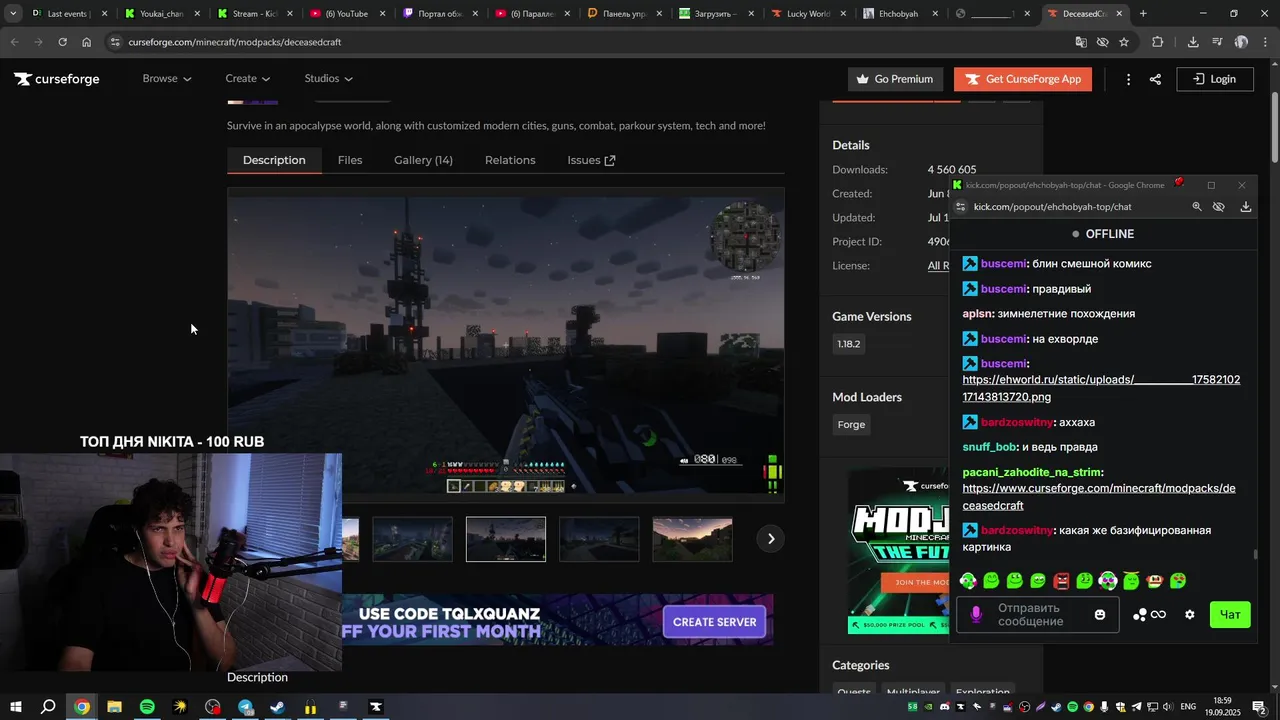Toggle the eye-slash icon in Chrome address bar

click(1103, 42)
